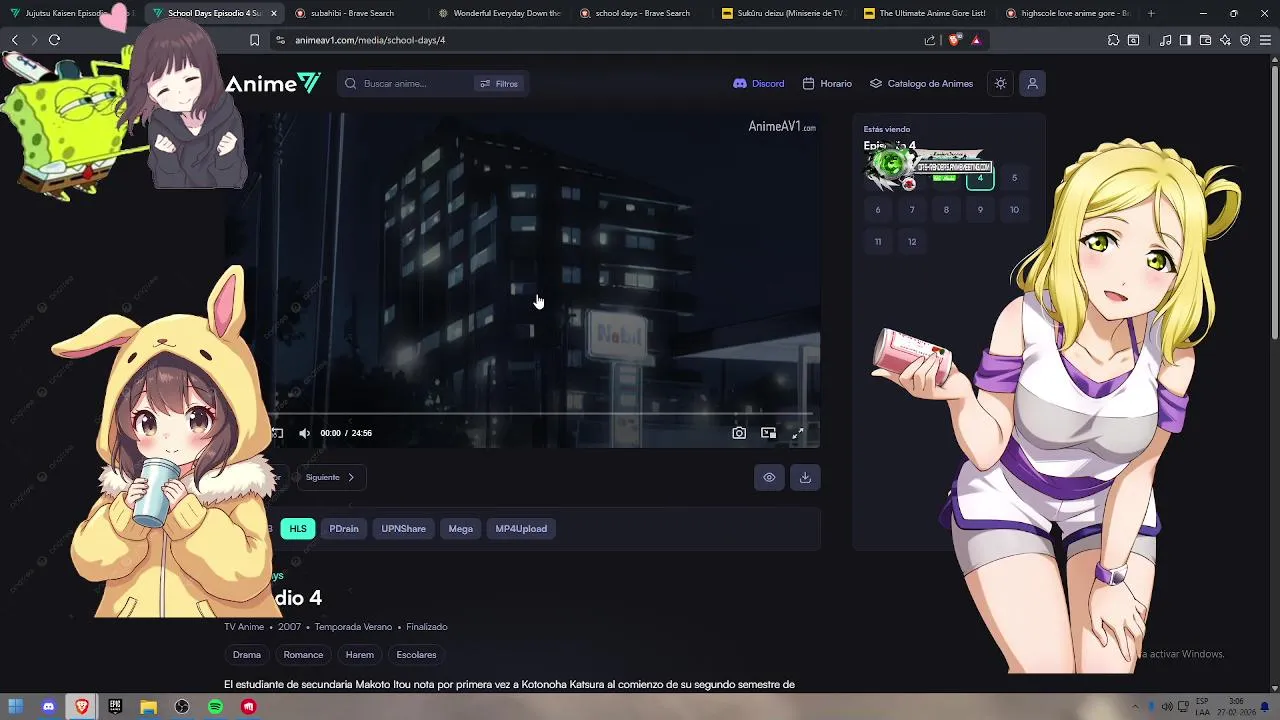Image resolution: width=1280 pixels, height=720 pixels.
Task: Close the School Days Episodio 4 tab
Action: point(273,13)
